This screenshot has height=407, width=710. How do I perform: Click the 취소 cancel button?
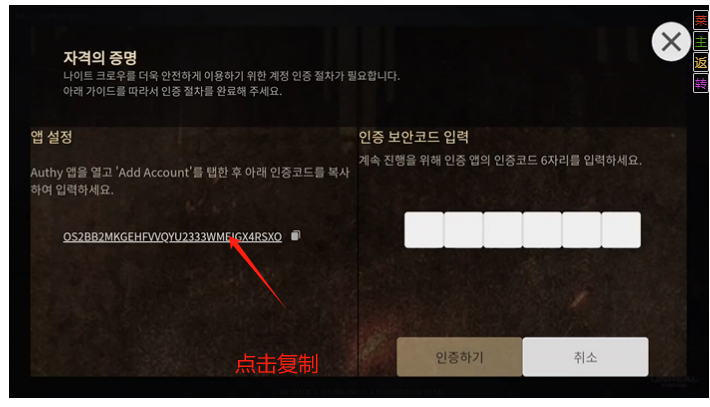point(585,357)
